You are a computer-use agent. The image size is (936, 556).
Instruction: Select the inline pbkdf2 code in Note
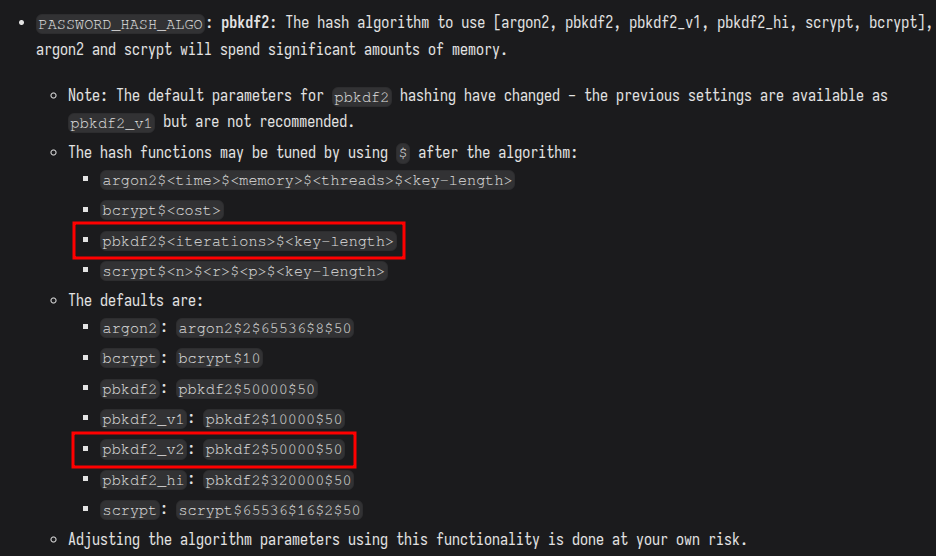pos(361,97)
